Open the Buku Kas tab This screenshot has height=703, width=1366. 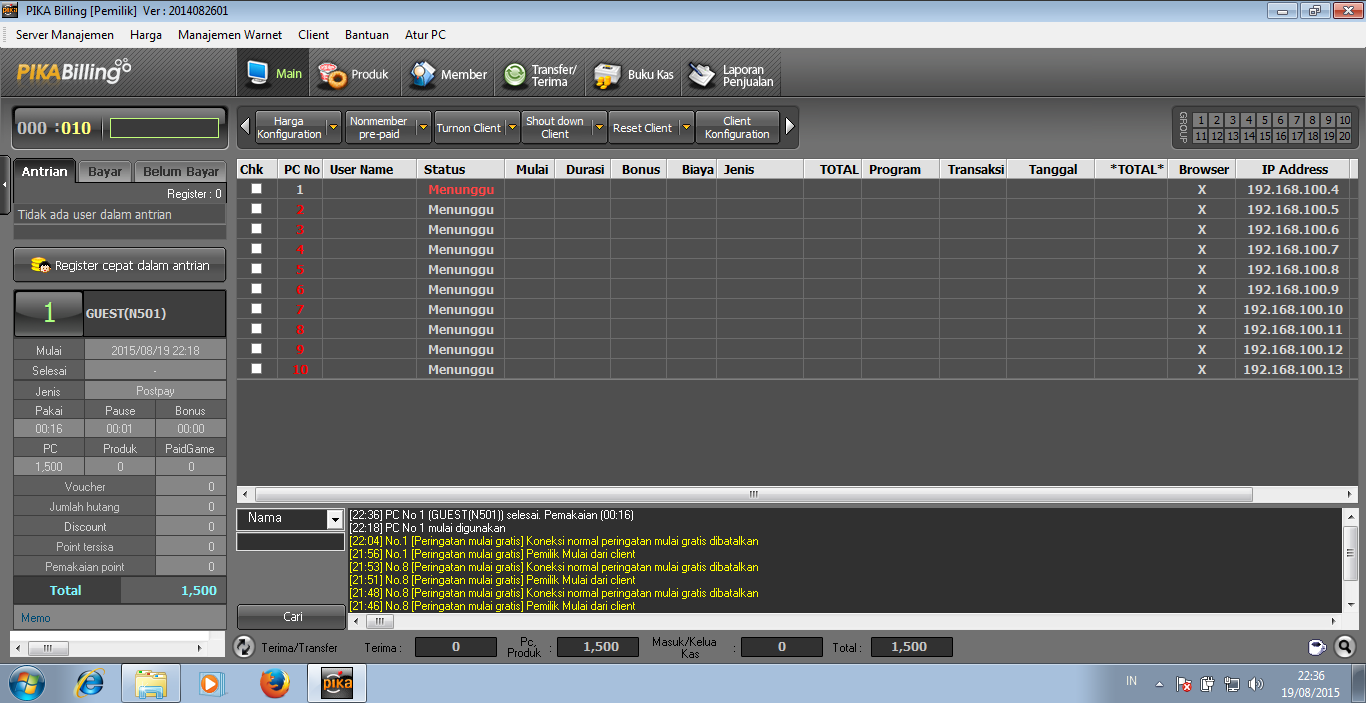coord(634,74)
